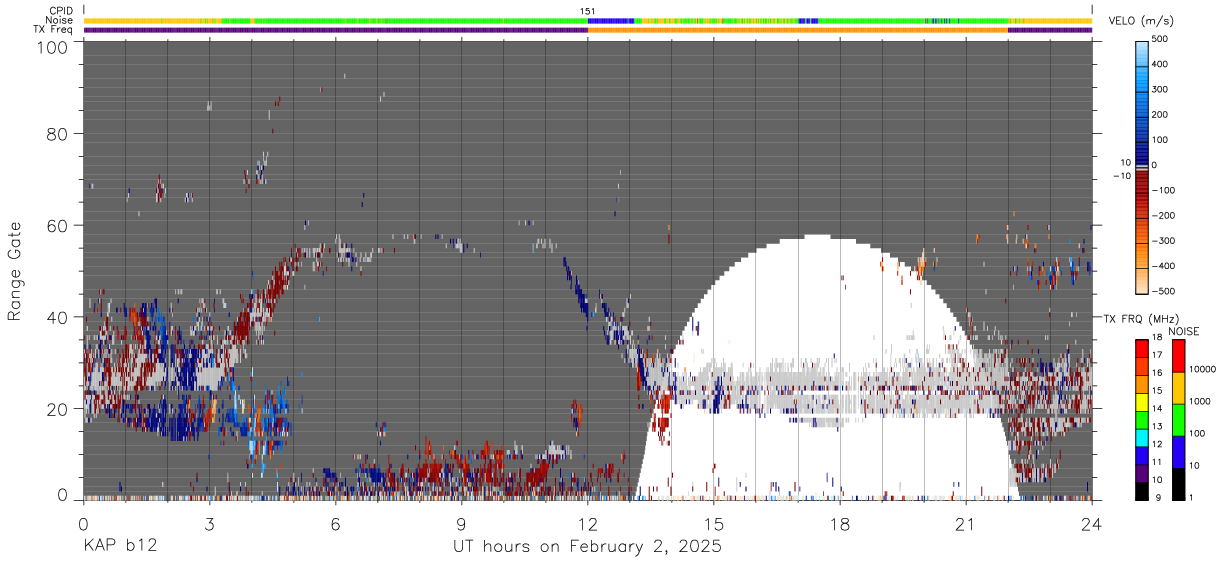The height and width of the screenshot is (567, 1228).
Task: Click the noise legend label '1'
Action: pos(1192,498)
